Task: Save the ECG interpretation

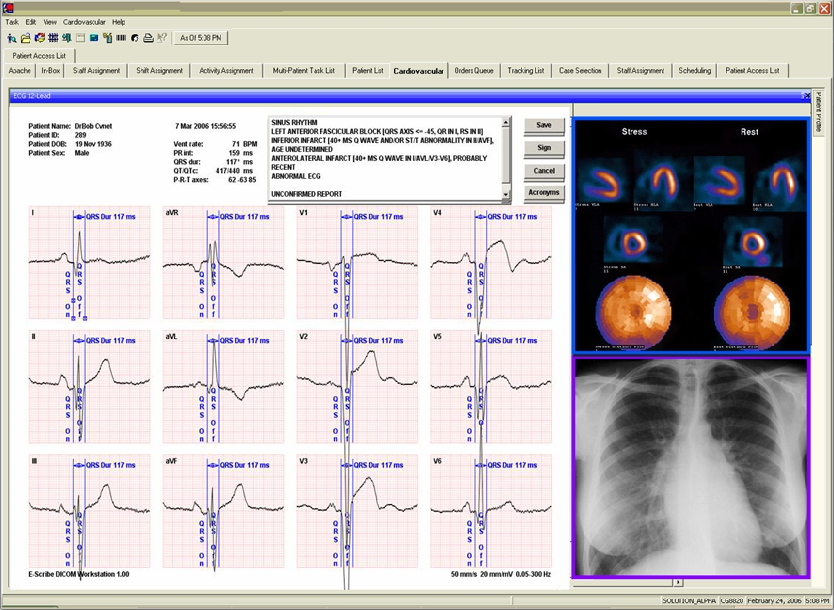Action: pos(543,126)
